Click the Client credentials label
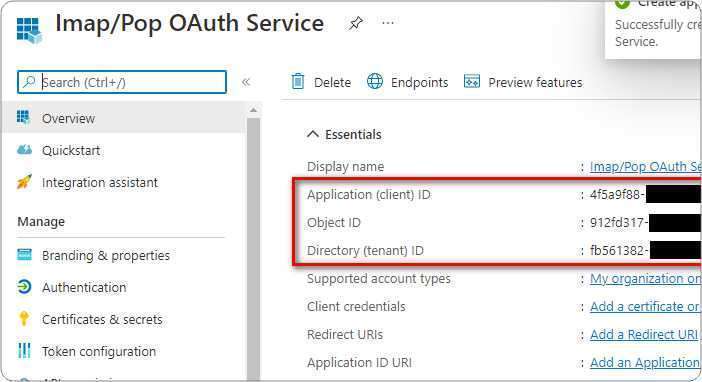This screenshot has width=702, height=382. point(356,307)
